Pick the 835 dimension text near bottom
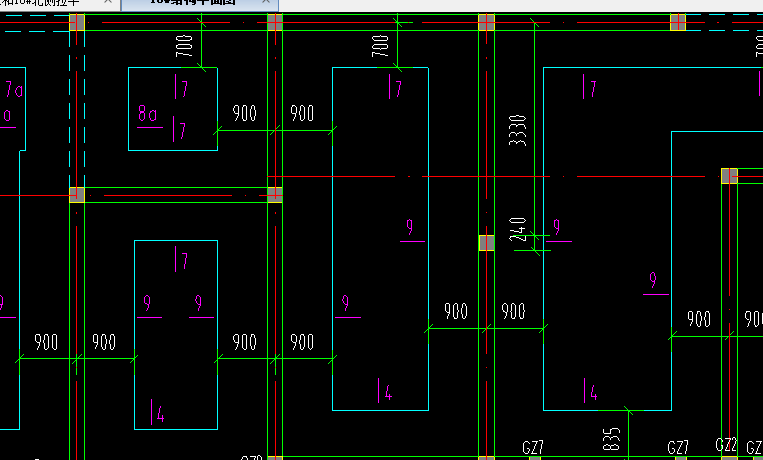 tap(611, 439)
